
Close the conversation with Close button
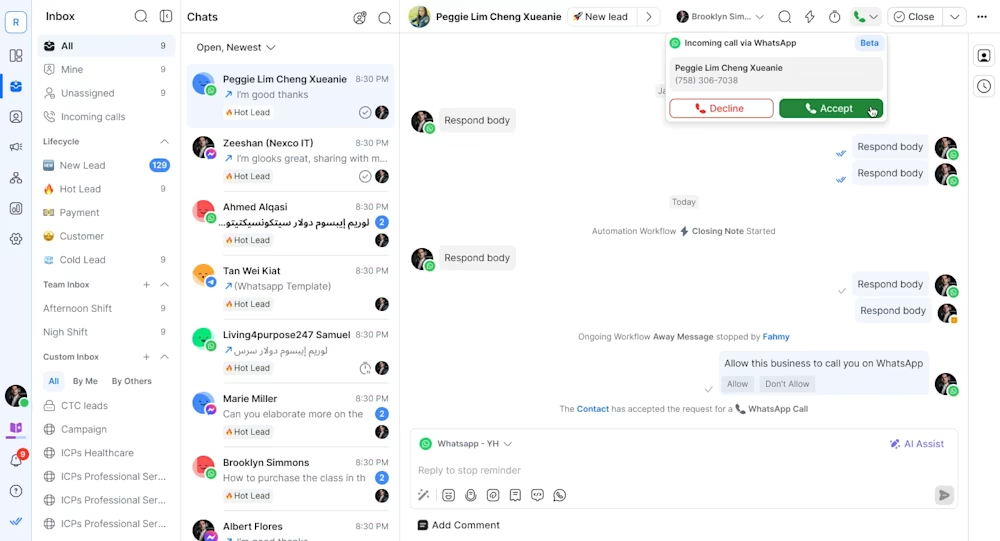click(915, 17)
